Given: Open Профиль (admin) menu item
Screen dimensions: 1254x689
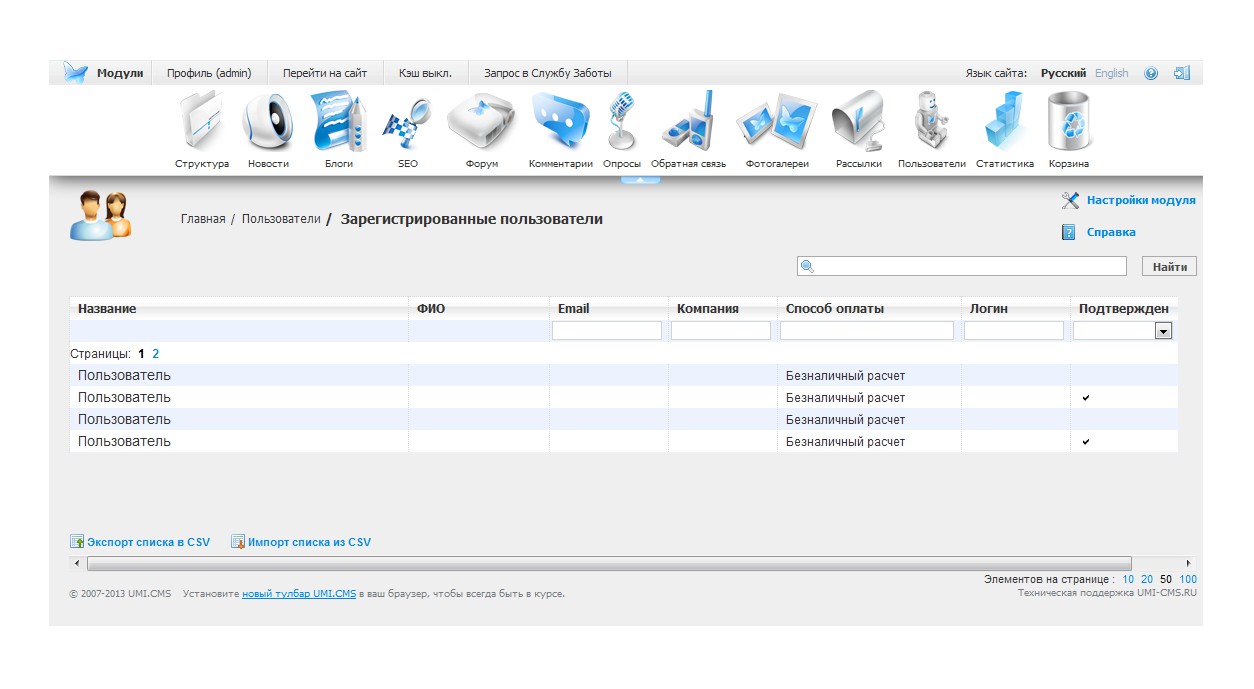Looking at the screenshot, I should point(209,73).
